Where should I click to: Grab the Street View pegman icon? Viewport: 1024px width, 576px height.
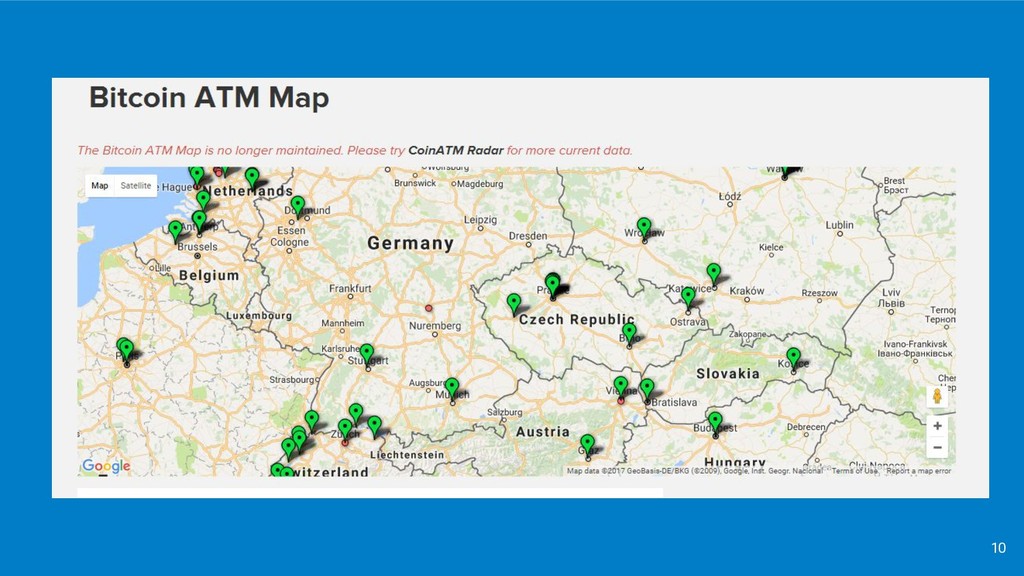[937, 396]
